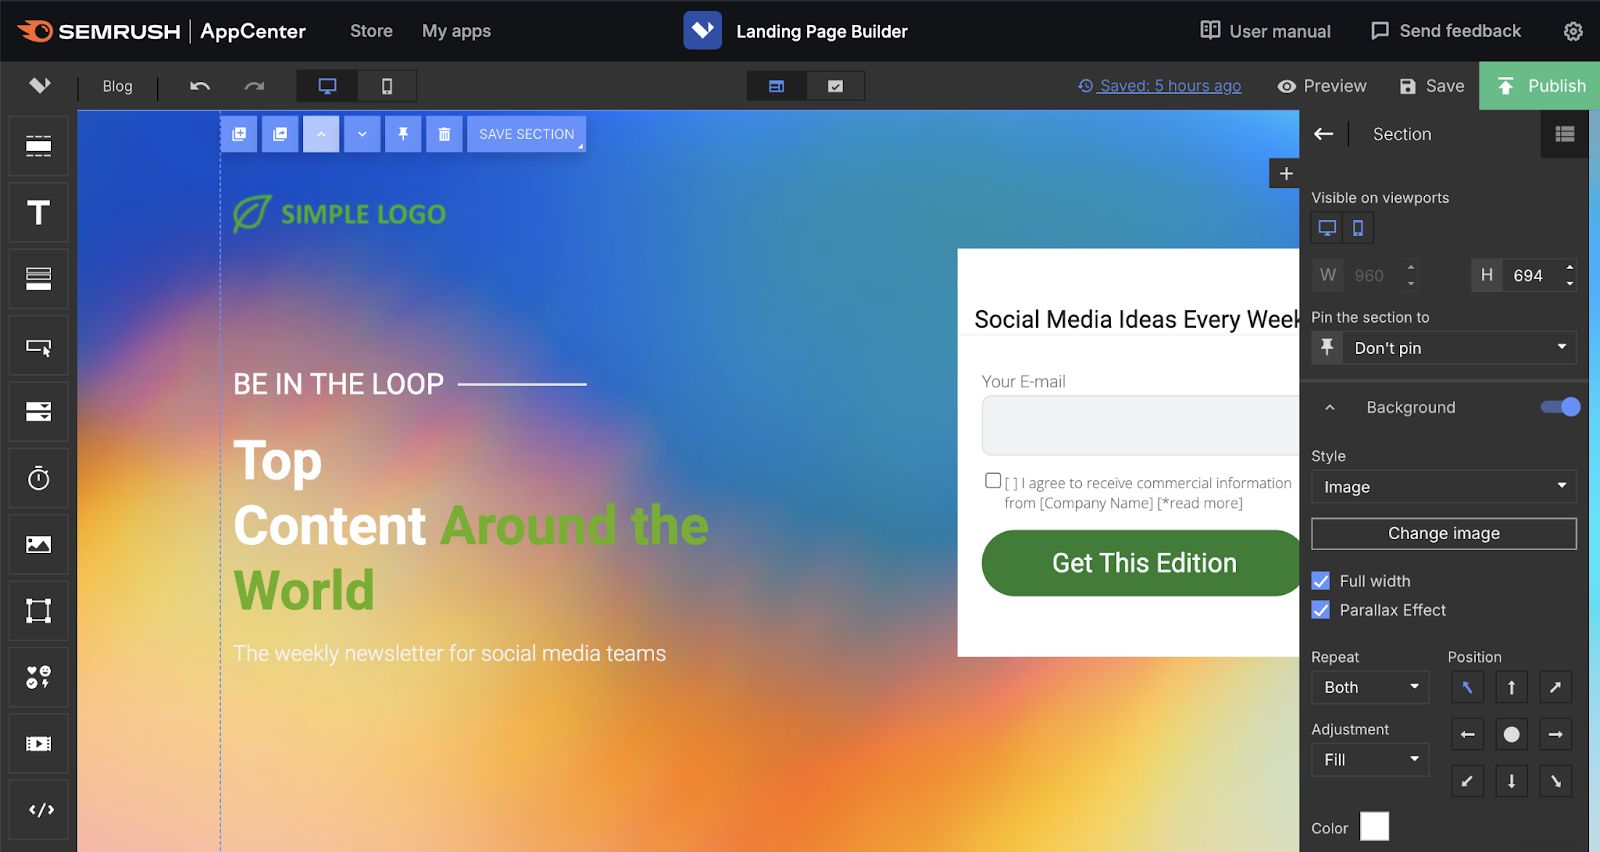Click Send feedback
Viewport: 1600px width, 852px height.
(x=1445, y=31)
